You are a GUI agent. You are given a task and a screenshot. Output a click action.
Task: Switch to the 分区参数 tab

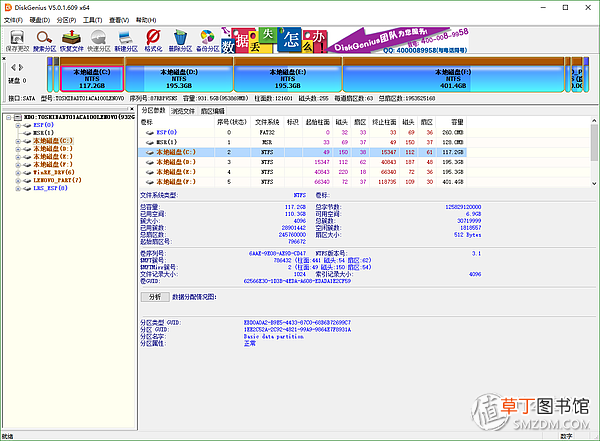(x=153, y=111)
